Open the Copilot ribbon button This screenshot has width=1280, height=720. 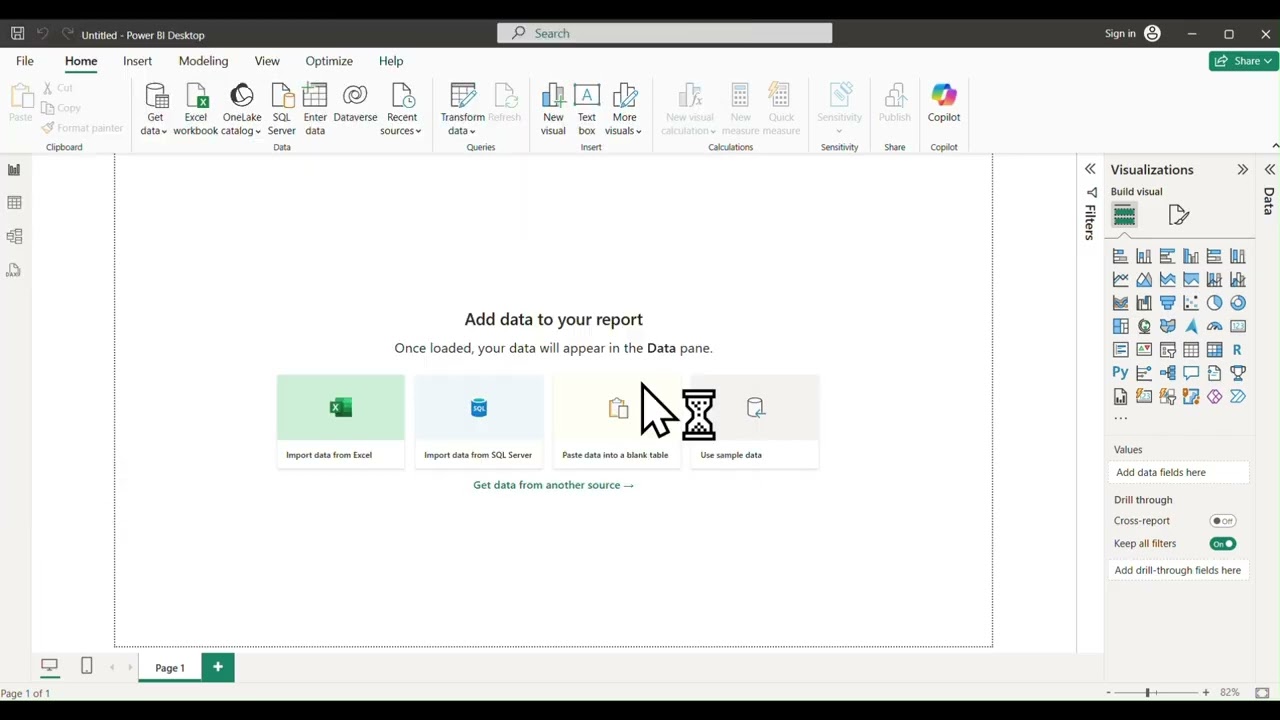click(x=944, y=104)
